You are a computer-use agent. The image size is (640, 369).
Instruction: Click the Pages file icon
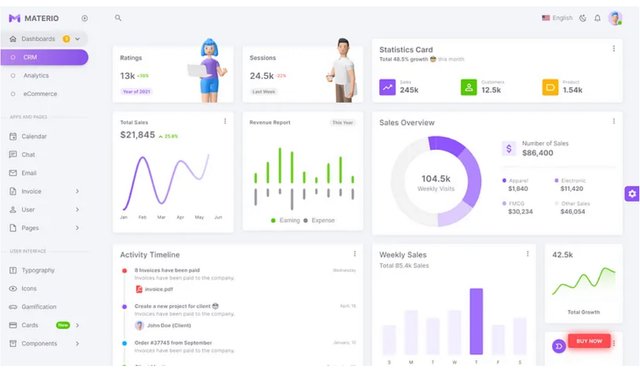coord(13,228)
